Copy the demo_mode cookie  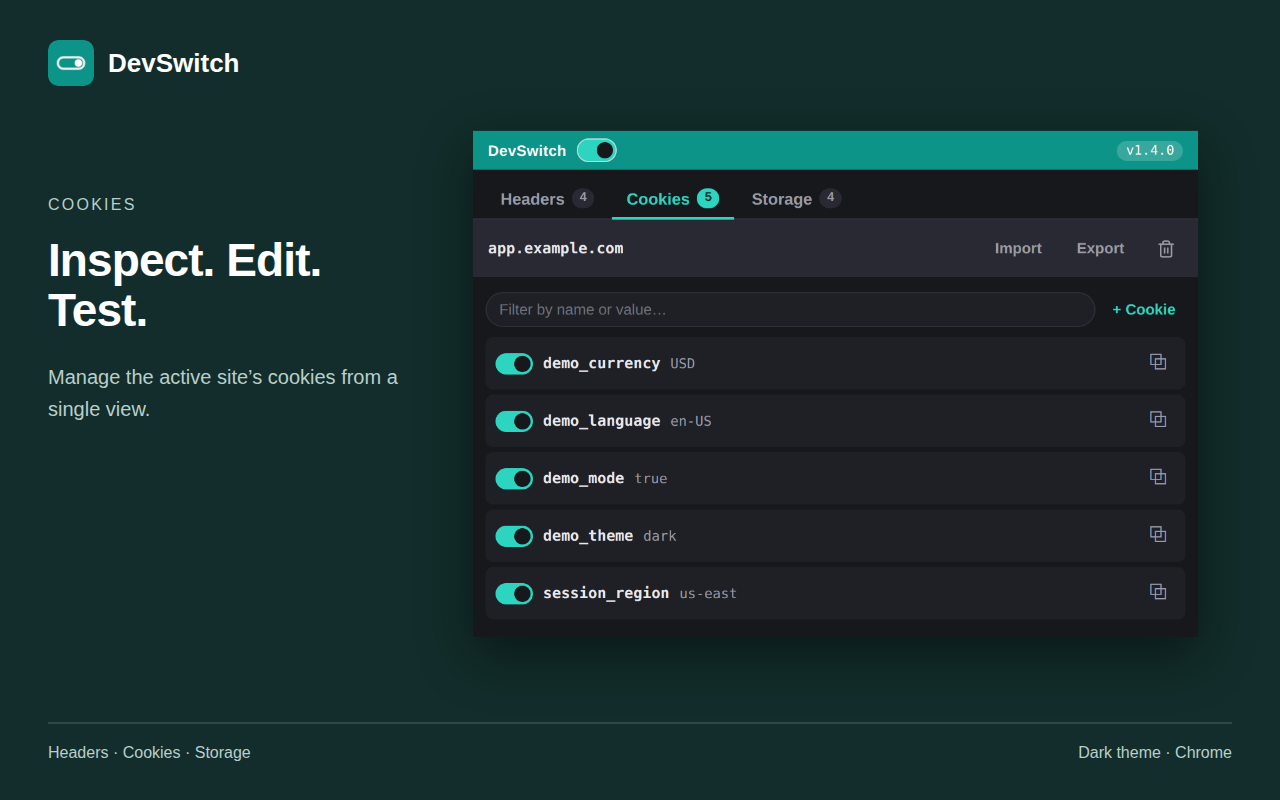[x=1158, y=477]
